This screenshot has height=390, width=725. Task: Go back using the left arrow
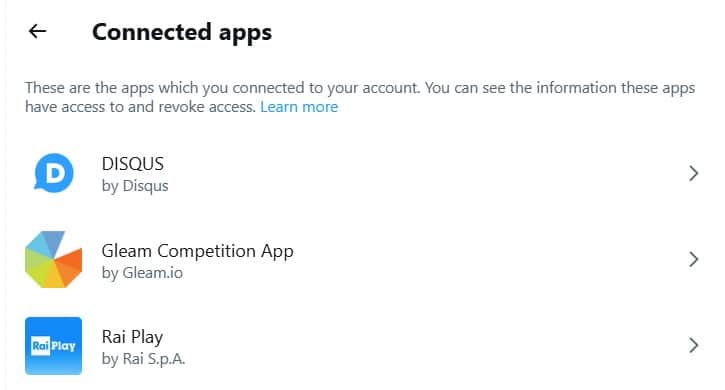point(37,31)
